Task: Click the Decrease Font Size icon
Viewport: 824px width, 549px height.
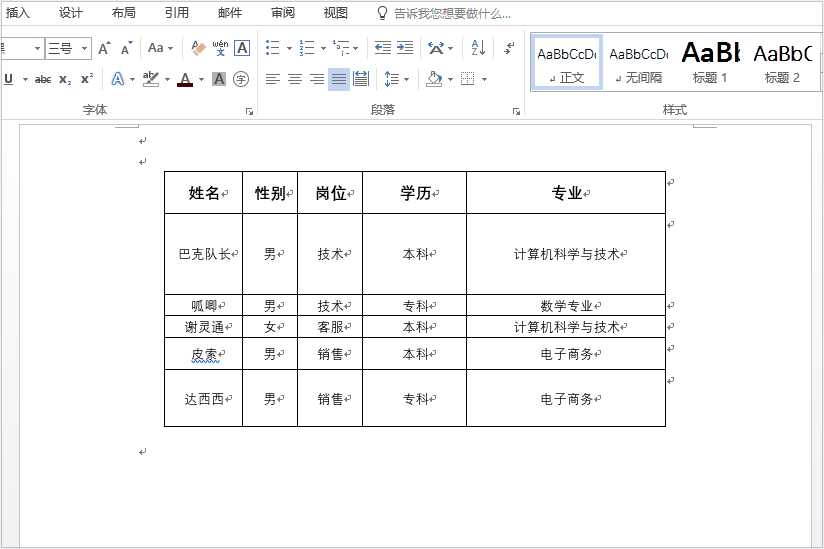Action: pos(126,48)
